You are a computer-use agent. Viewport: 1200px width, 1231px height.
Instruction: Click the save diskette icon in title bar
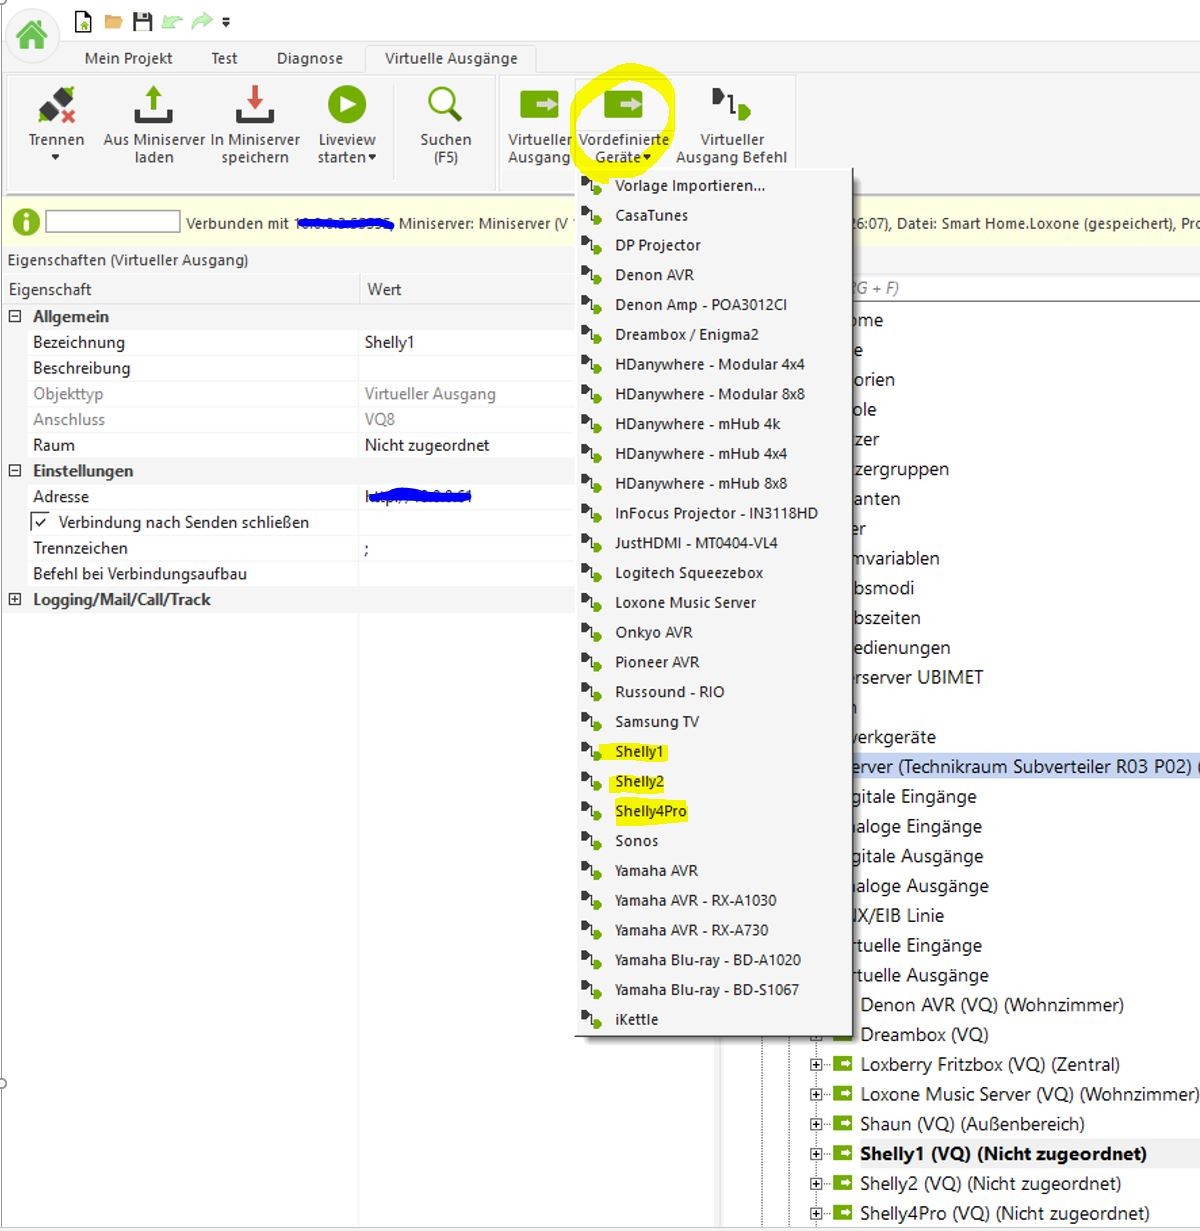(x=143, y=21)
